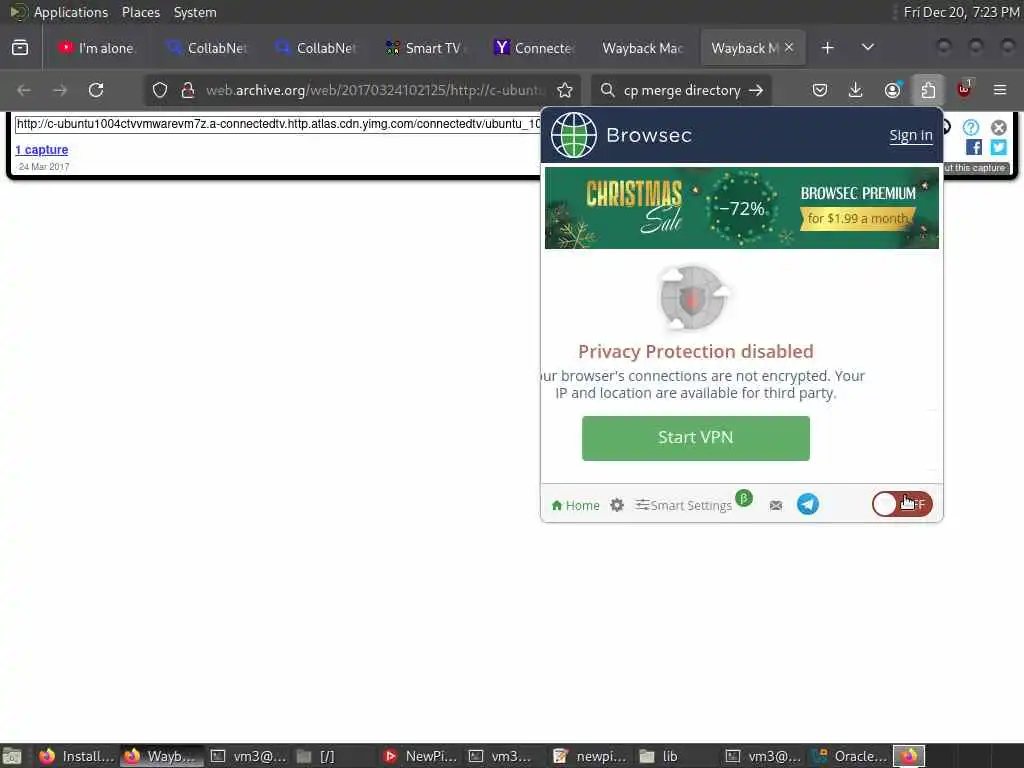Open Smart Settings in Browsec popup
This screenshot has width=1024, height=768.
point(684,505)
